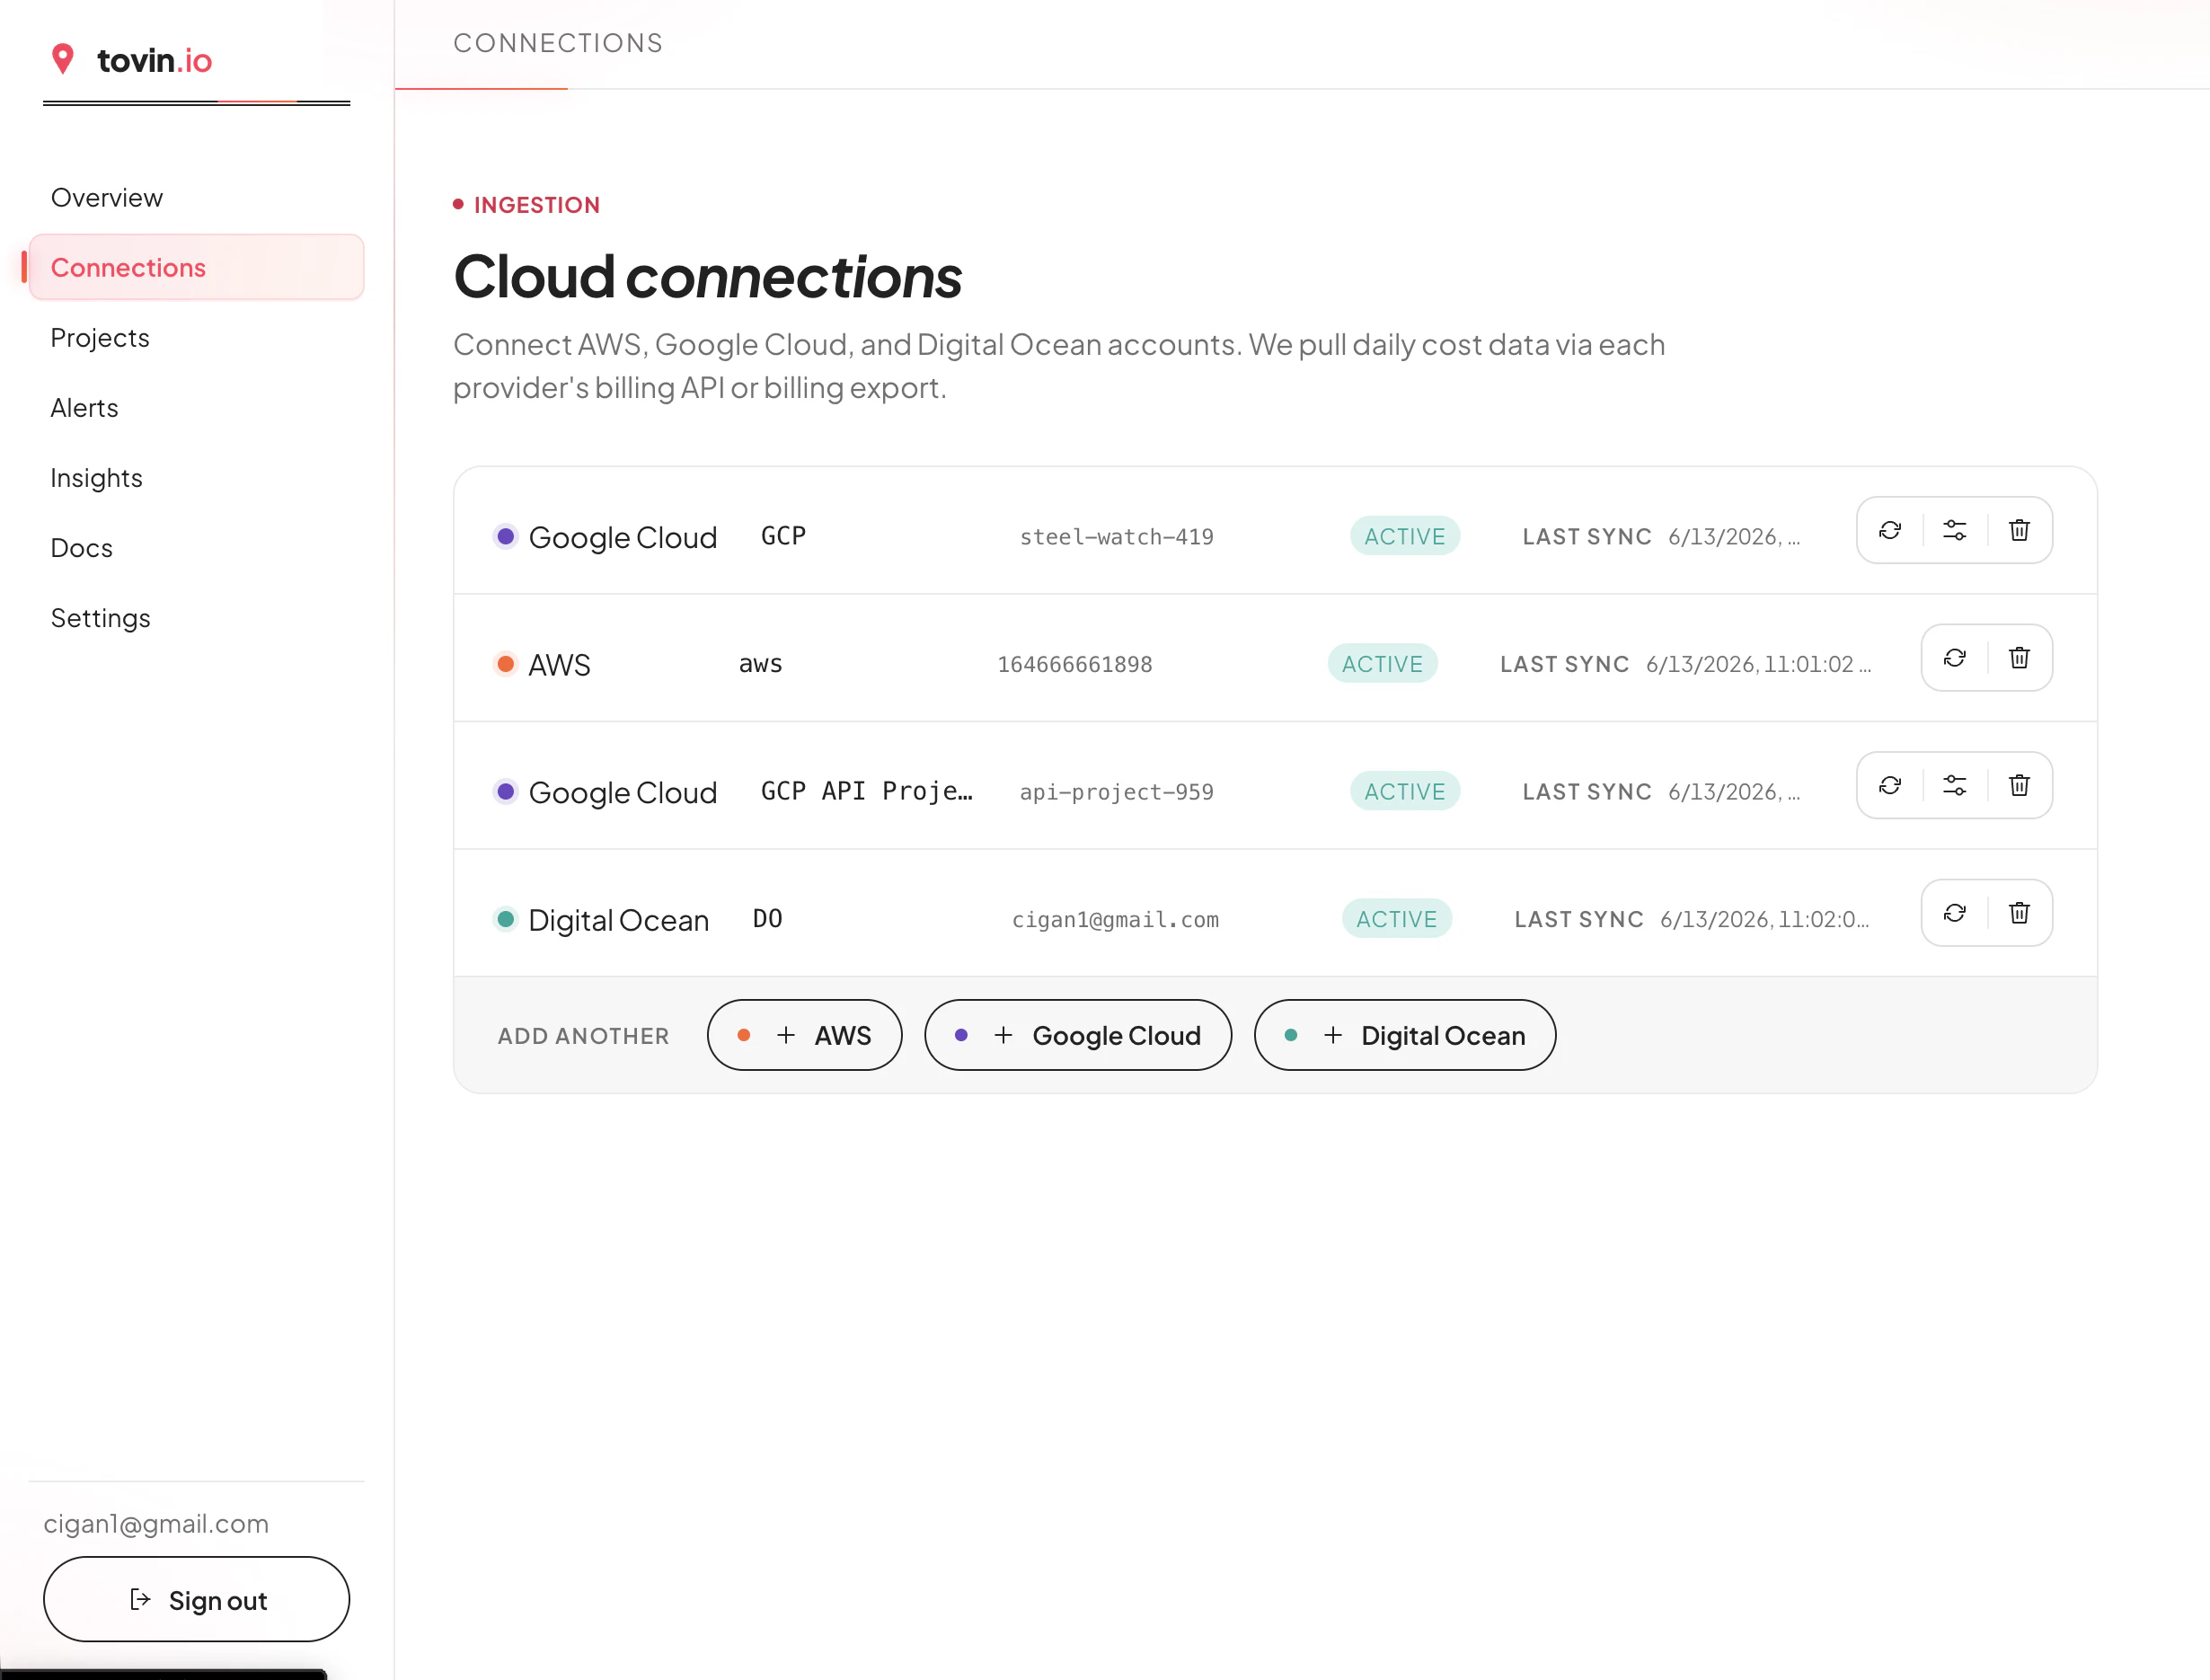Click the api-project-959 project ID
This screenshot has width=2210, height=1680.
pos(1116,792)
